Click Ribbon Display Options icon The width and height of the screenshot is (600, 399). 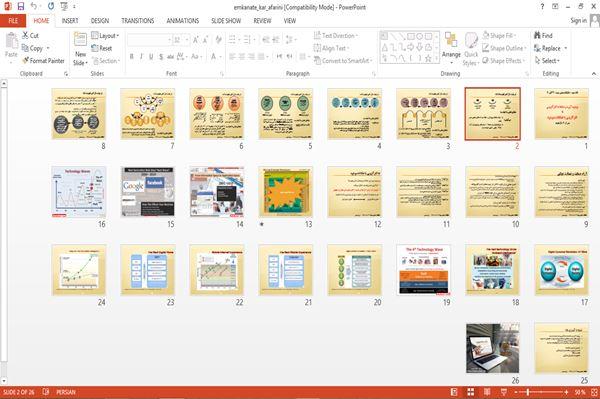[555, 7]
